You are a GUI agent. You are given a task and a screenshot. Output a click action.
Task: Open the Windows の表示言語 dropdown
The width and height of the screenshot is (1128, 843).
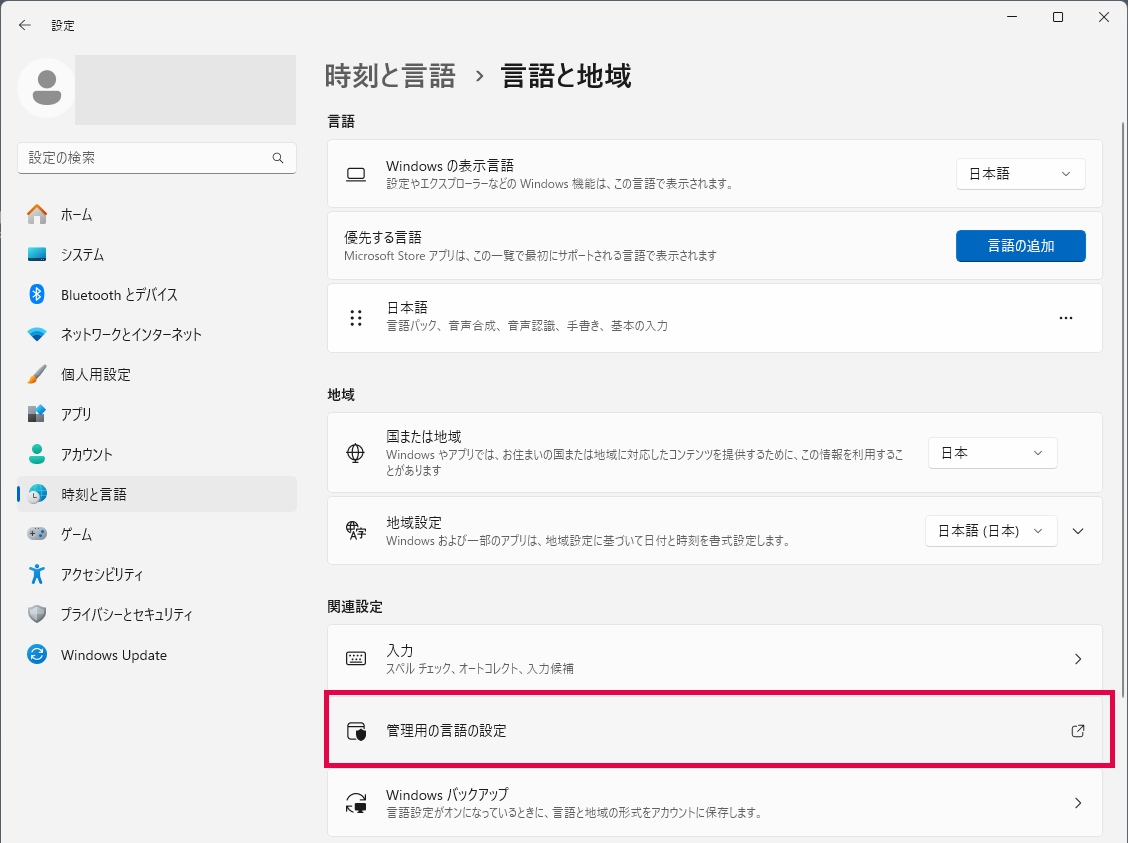[x=1020, y=173]
